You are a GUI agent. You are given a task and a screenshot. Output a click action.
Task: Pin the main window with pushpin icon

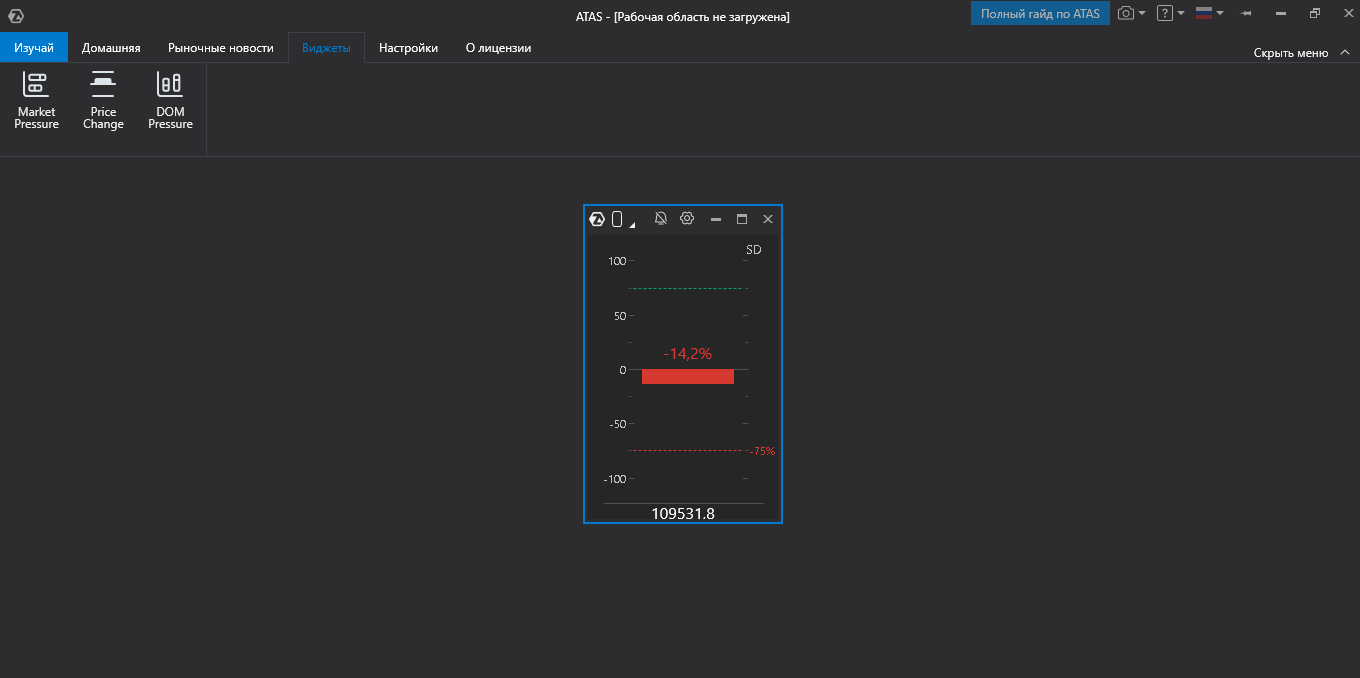tap(1247, 14)
